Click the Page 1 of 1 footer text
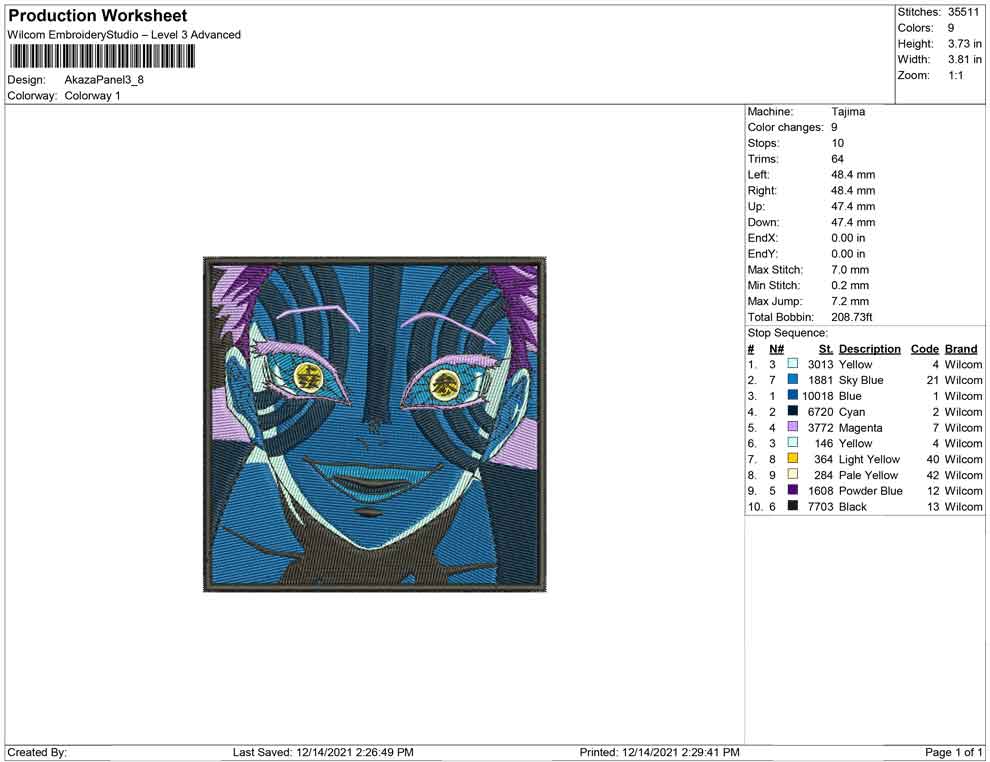The image size is (990, 762). coord(953,752)
